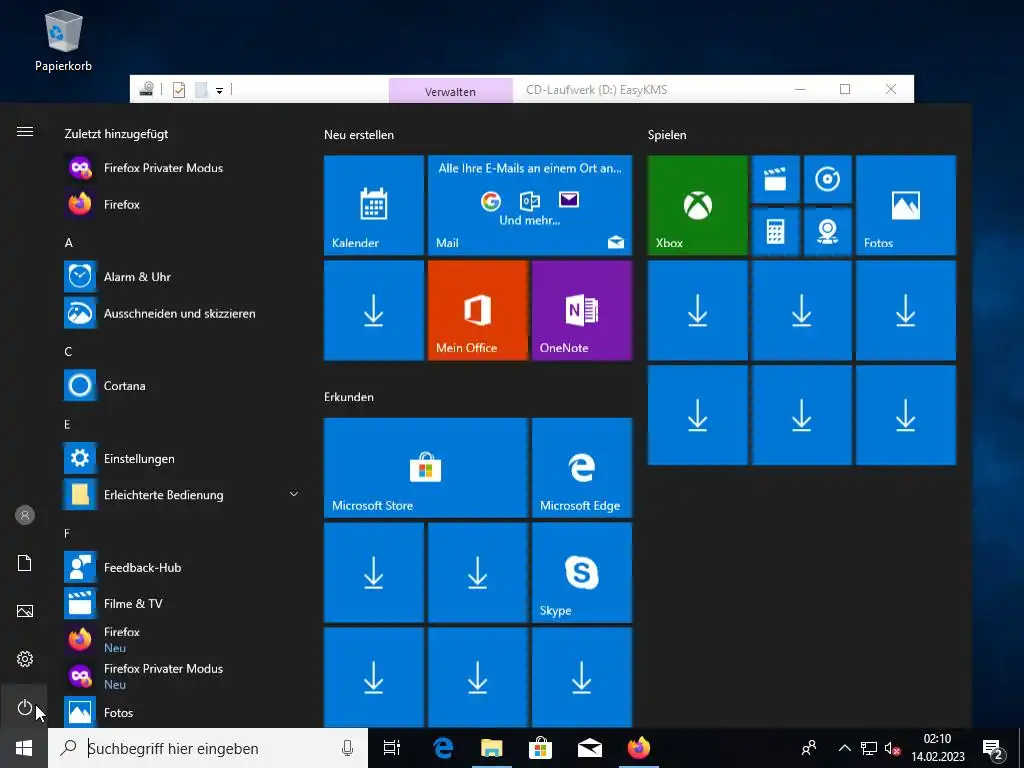Click the letter E group header
Viewport: 1024px width, 768px height.
point(67,424)
